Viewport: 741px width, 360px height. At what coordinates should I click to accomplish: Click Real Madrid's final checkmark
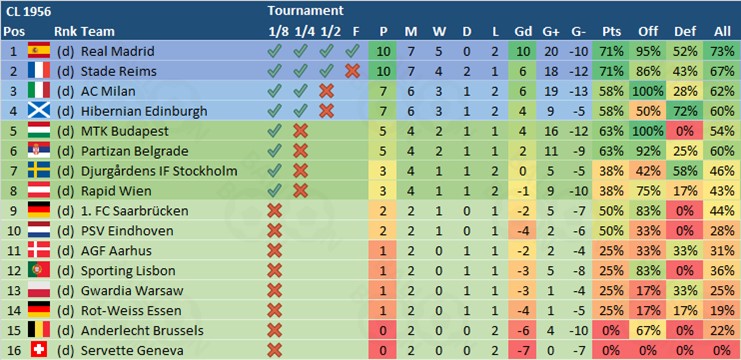tap(353, 51)
